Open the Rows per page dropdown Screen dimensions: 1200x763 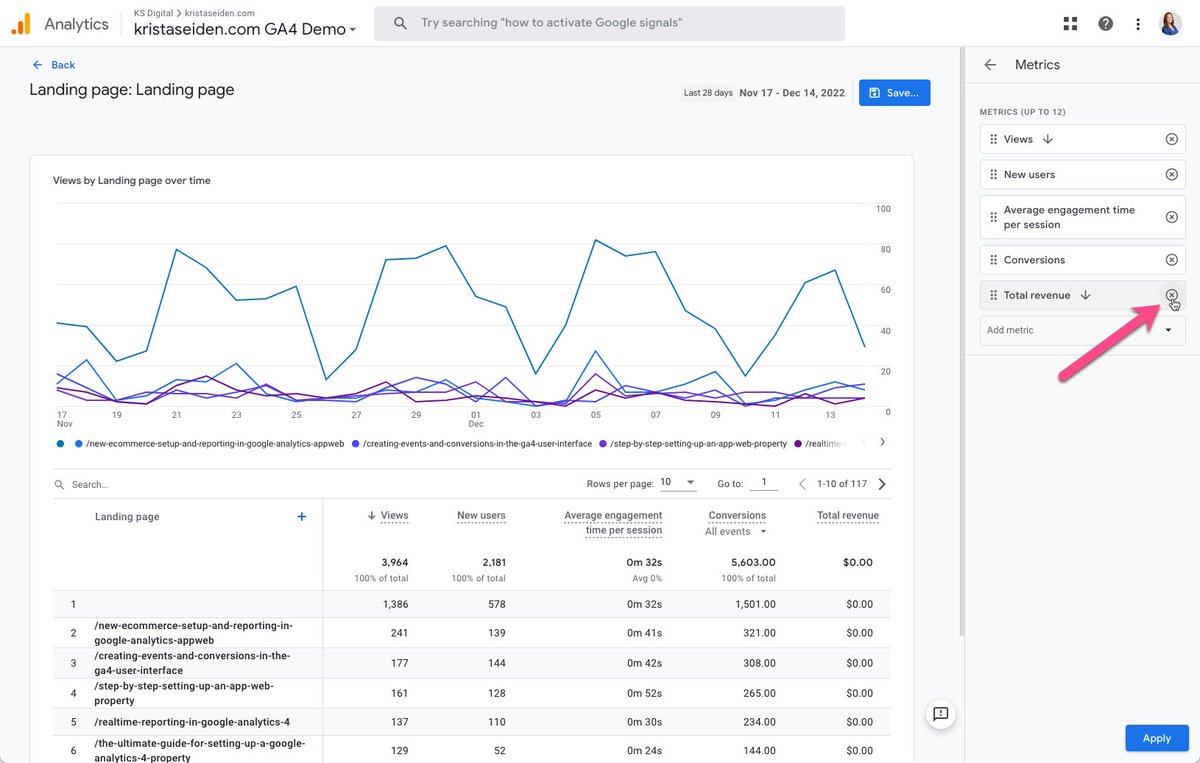point(677,482)
